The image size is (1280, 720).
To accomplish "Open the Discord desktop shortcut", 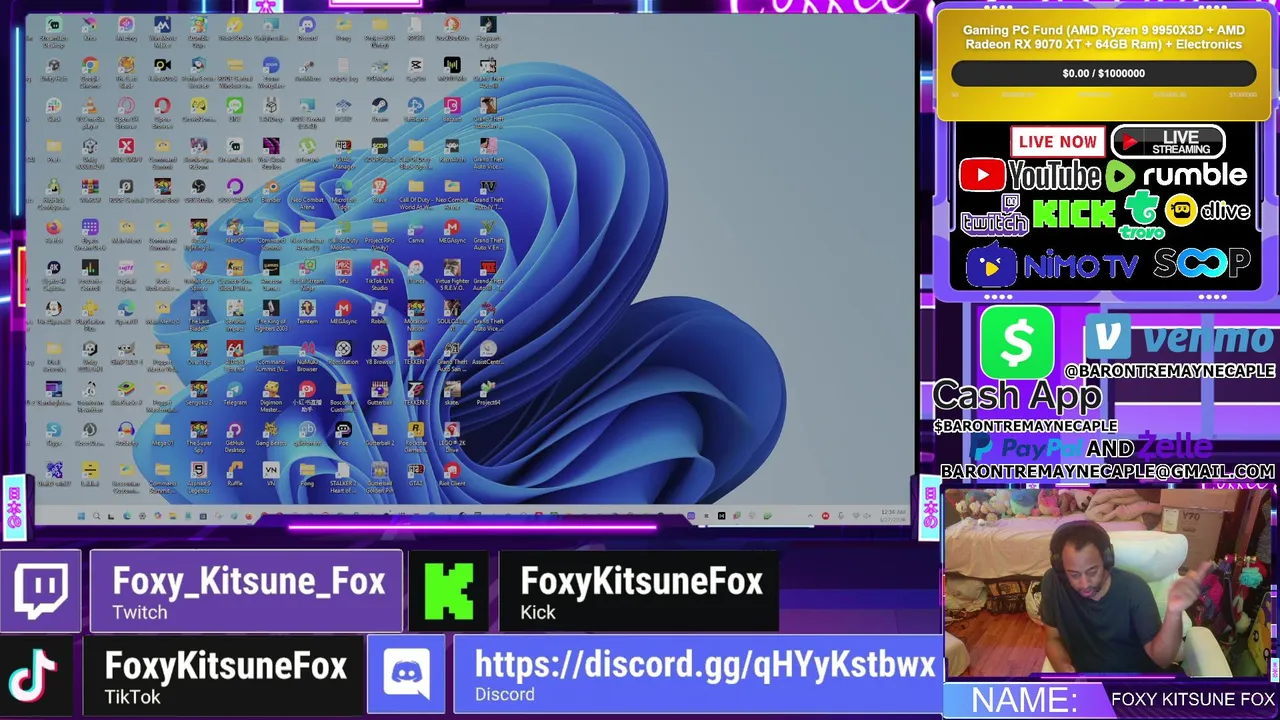I will click(x=307, y=24).
